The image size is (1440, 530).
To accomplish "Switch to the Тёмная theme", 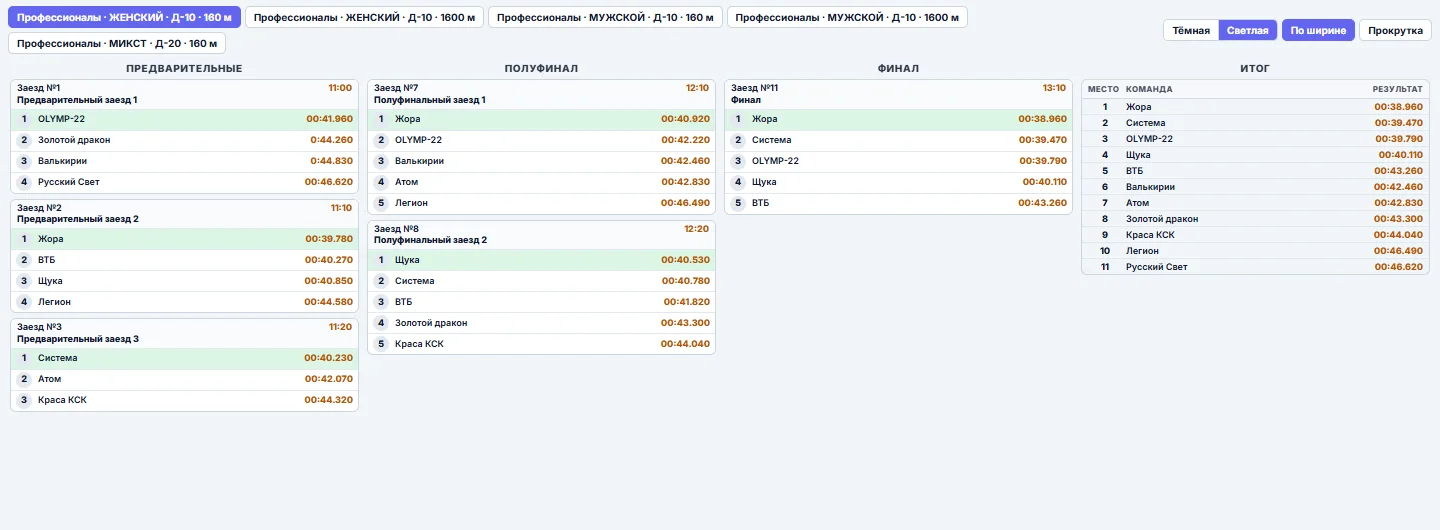I will [x=1191, y=31].
